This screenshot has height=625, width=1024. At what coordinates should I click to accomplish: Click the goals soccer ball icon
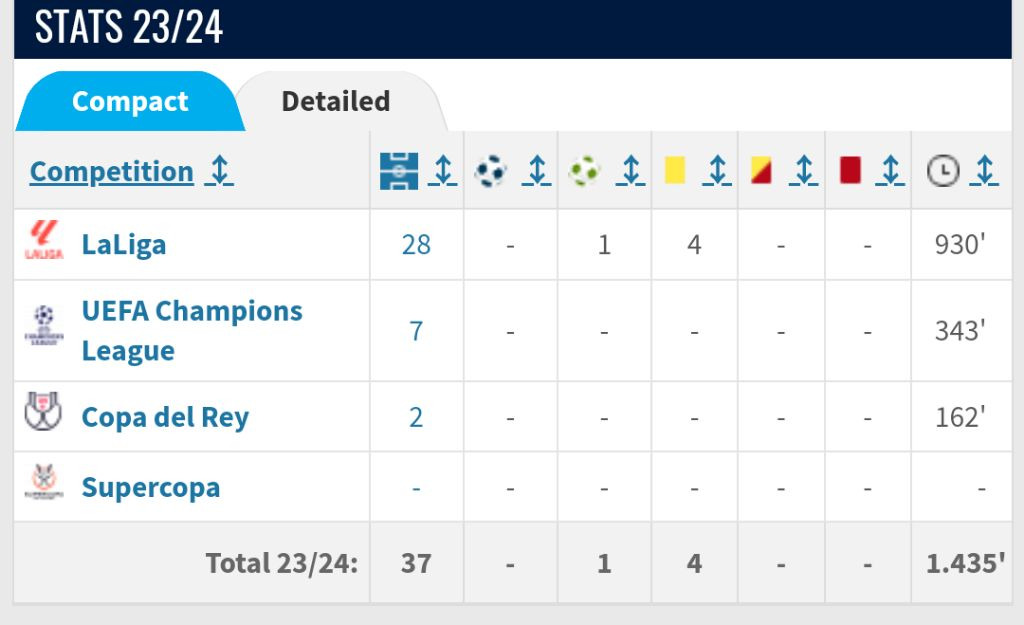[490, 171]
